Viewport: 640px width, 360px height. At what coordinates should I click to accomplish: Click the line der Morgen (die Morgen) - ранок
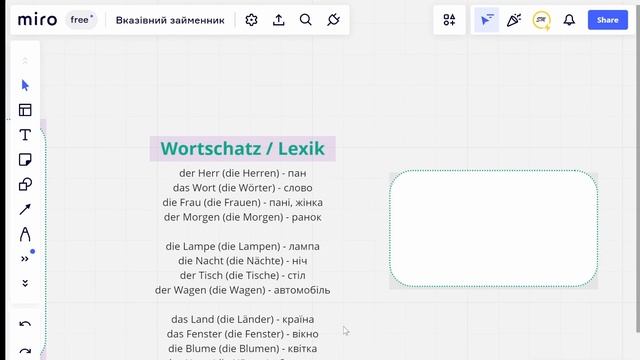click(x=242, y=217)
